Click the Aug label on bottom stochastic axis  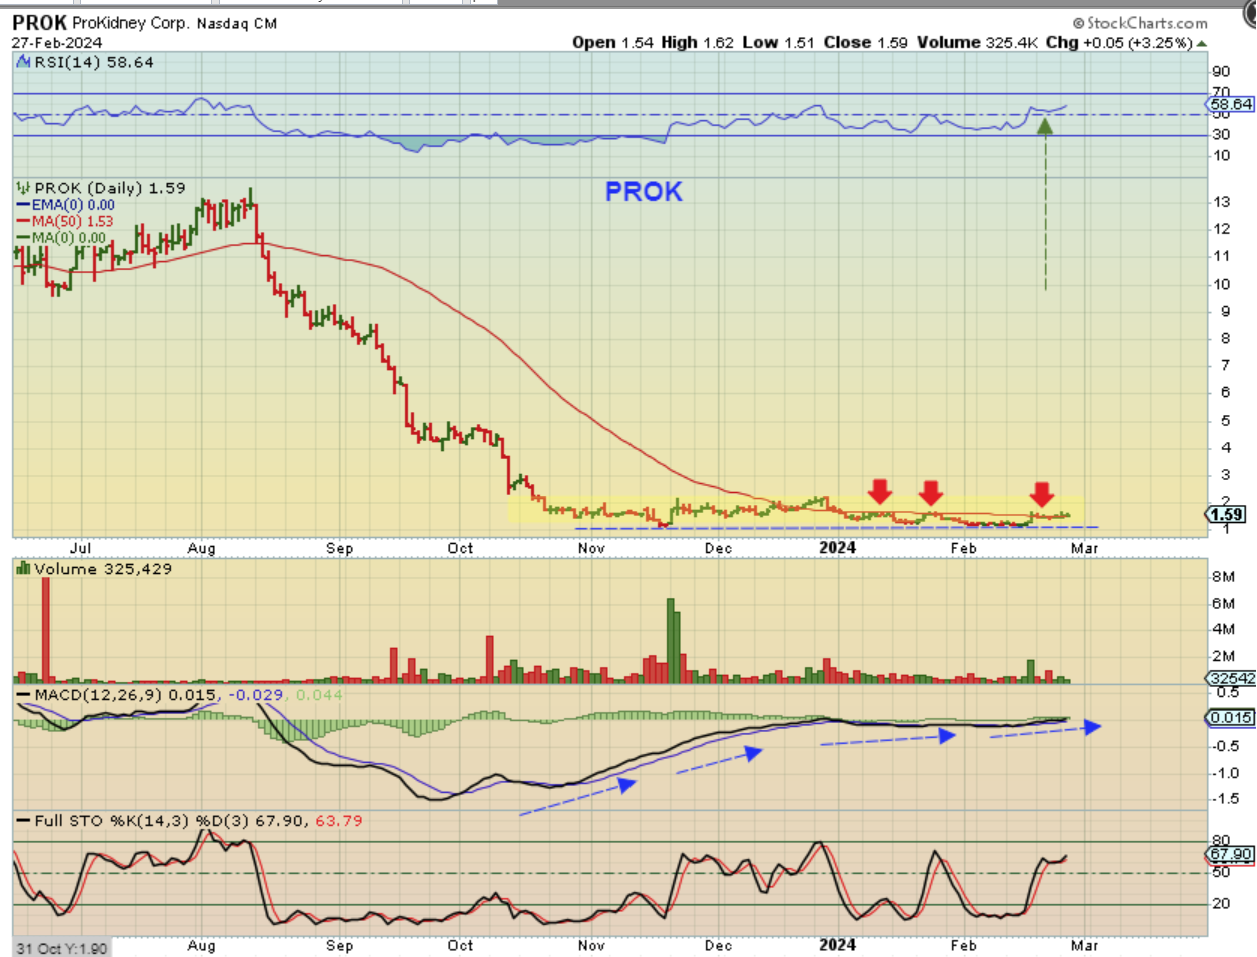(x=201, y=945)
